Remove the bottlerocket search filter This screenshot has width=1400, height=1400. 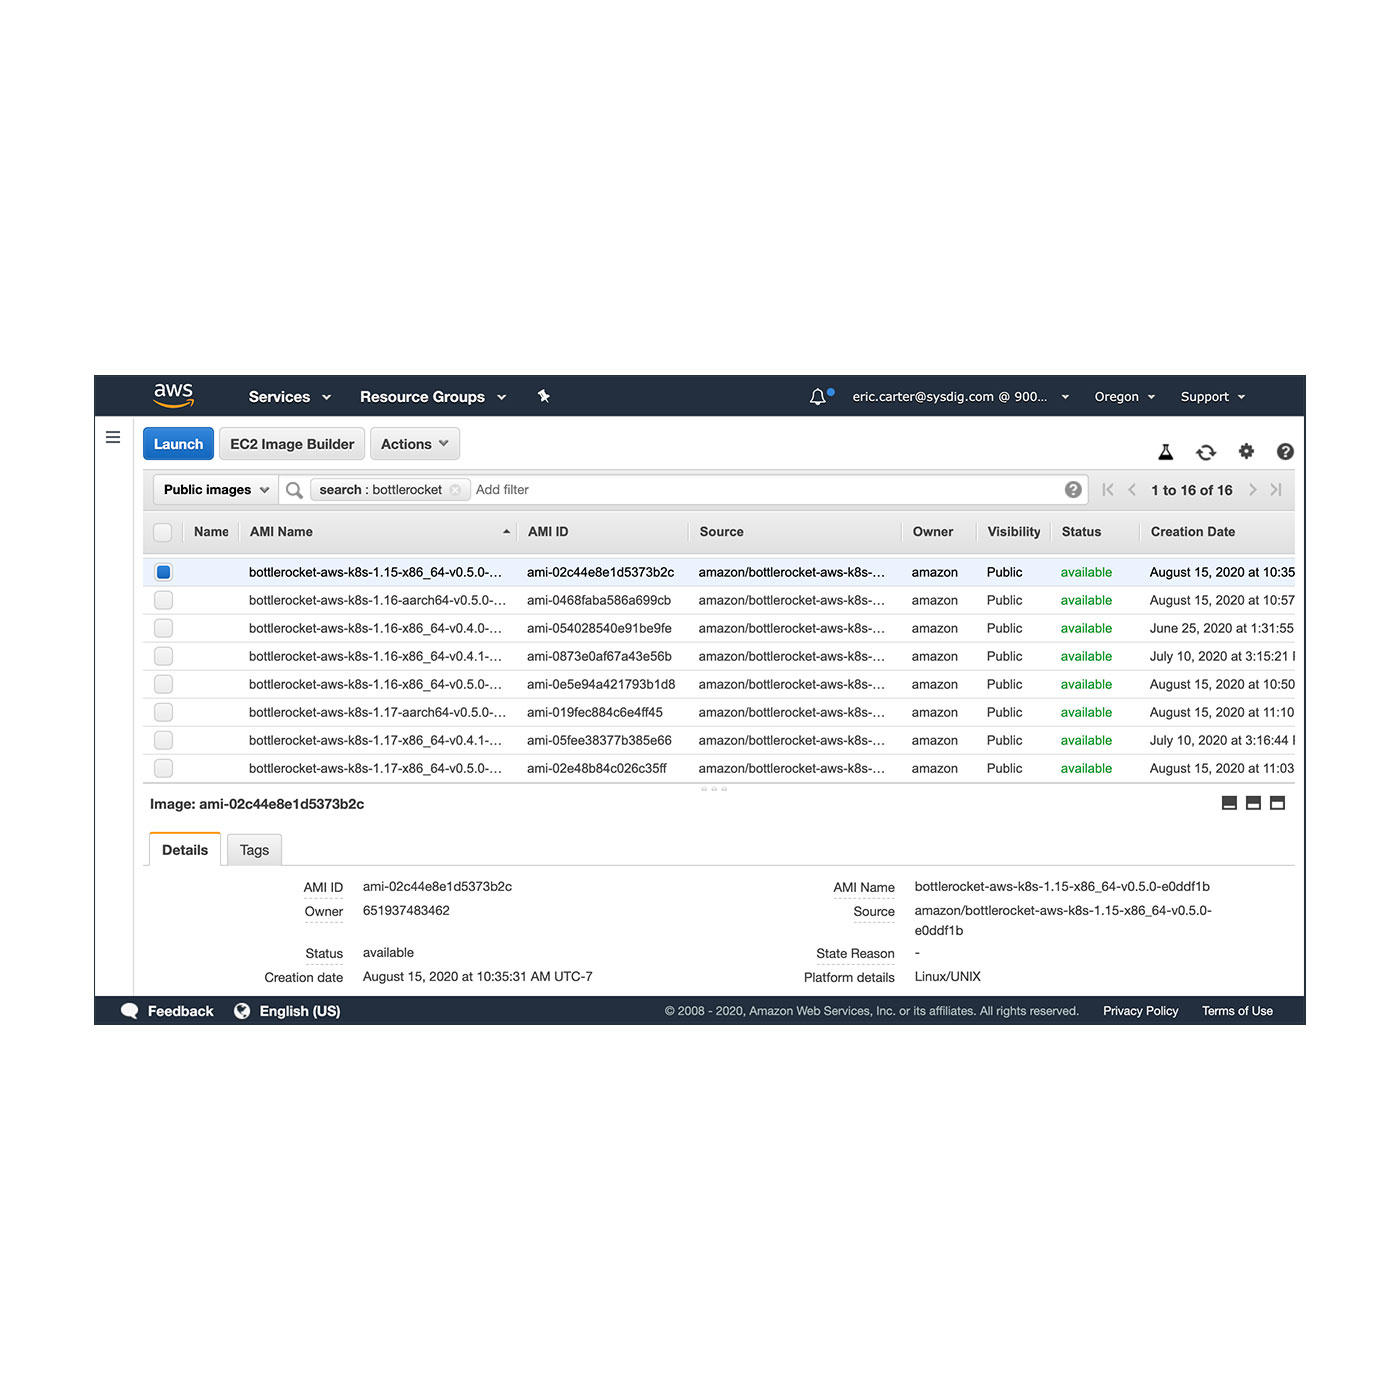point(455,490)
